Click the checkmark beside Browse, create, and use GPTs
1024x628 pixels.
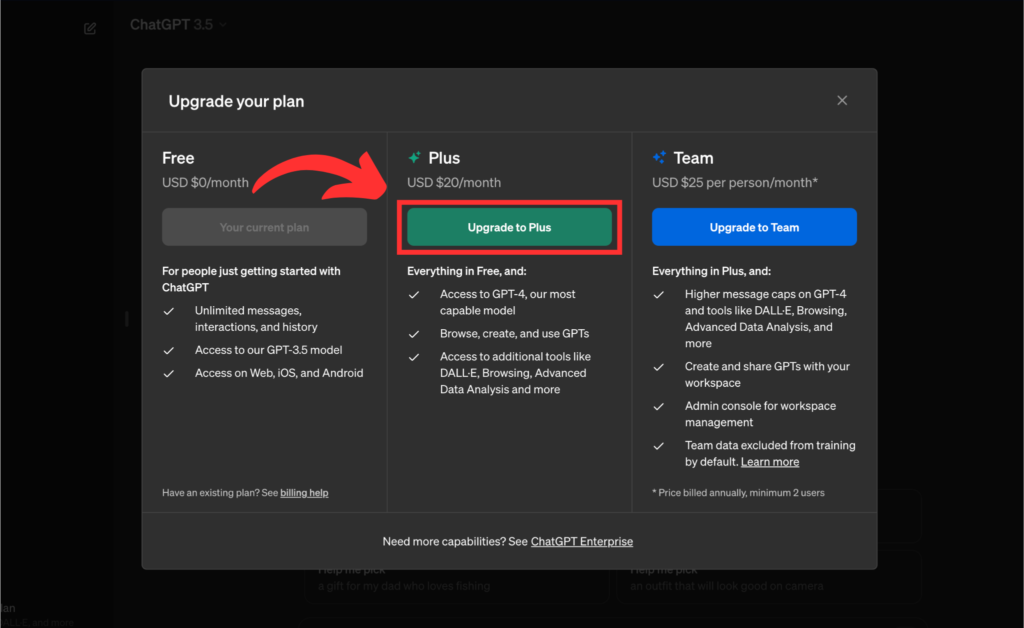tap(414, 334)
